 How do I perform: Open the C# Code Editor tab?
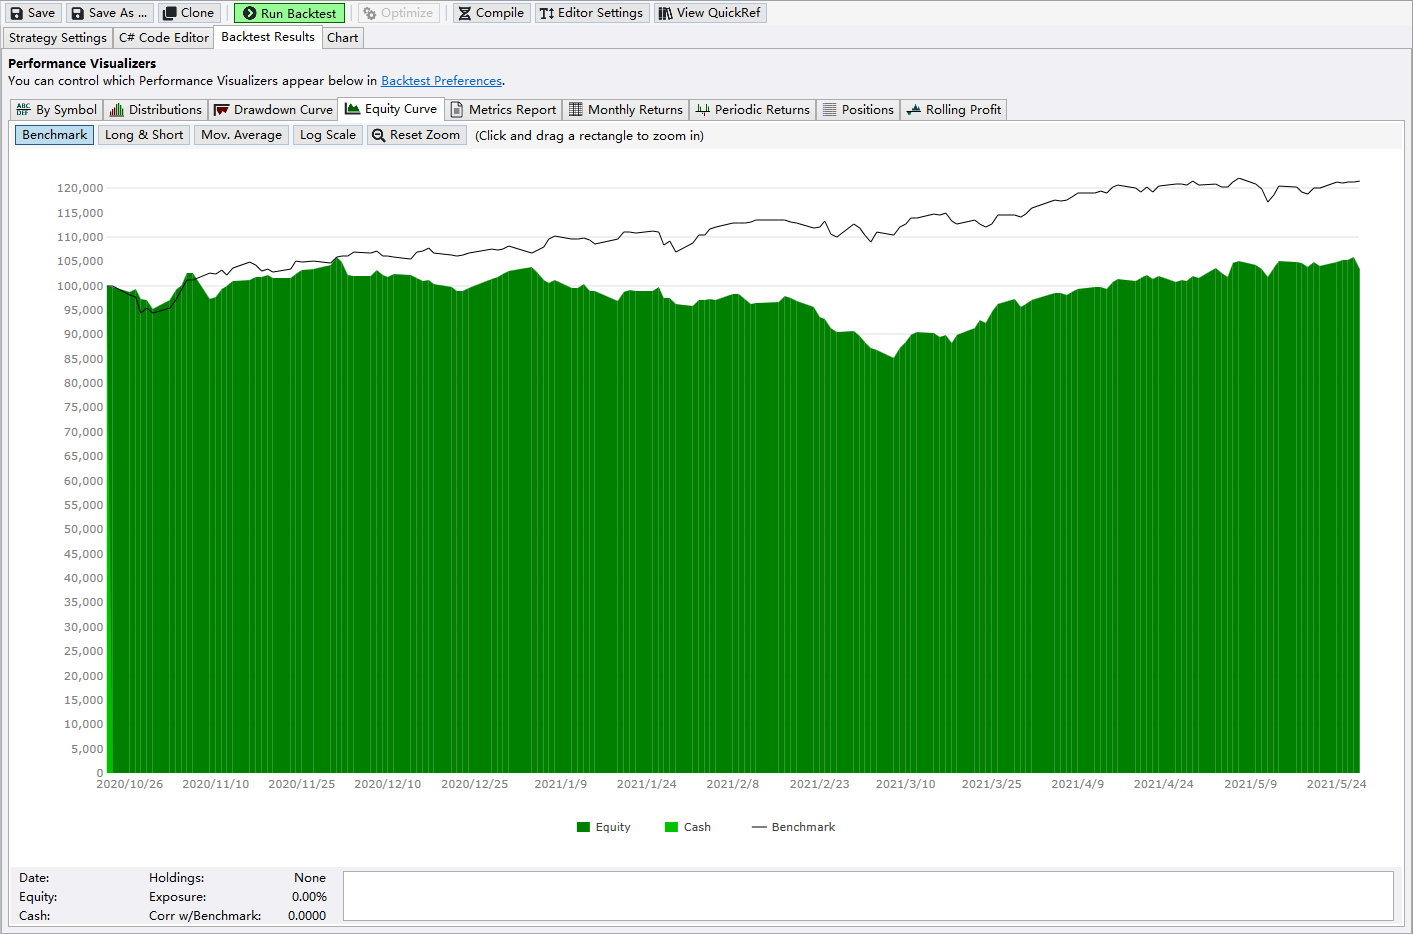[x=164, y=38]
